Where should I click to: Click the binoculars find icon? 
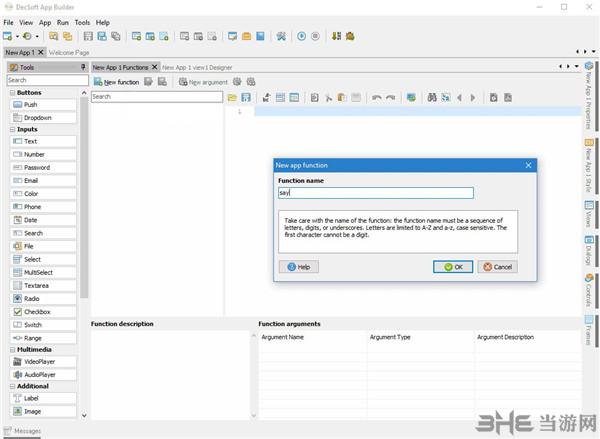(x=432, y=97)
